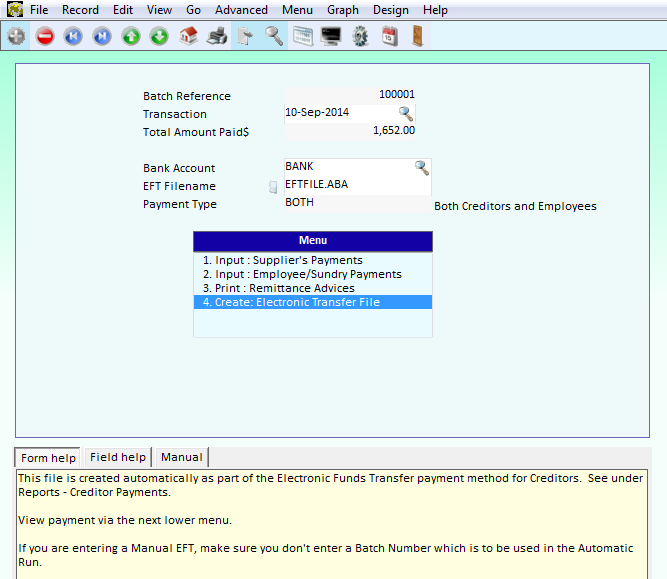667x579 pixels.
Task: Click the red delete record icon
Action: 45,36
